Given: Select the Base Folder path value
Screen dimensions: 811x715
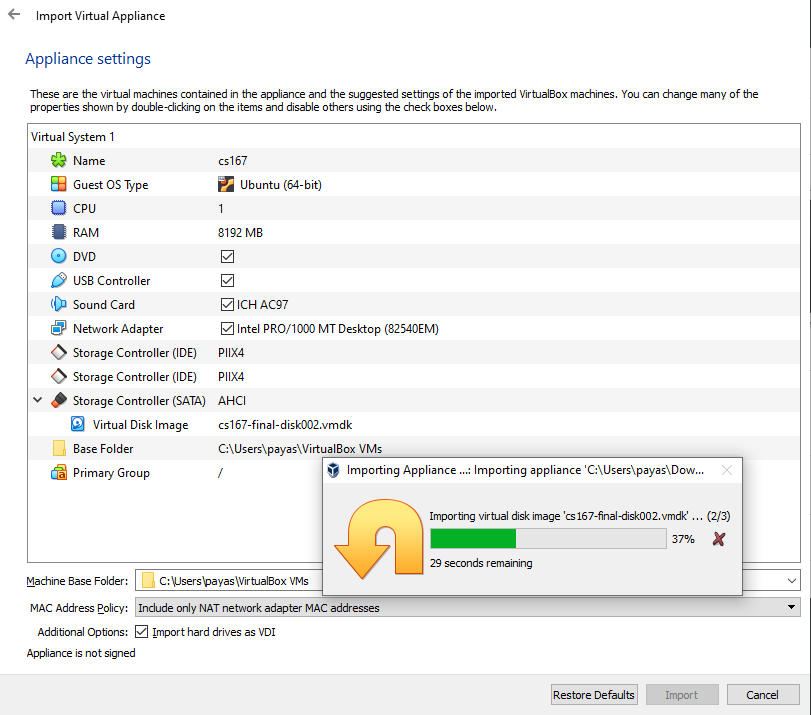Looking at the screenshot, I should 300,449.
